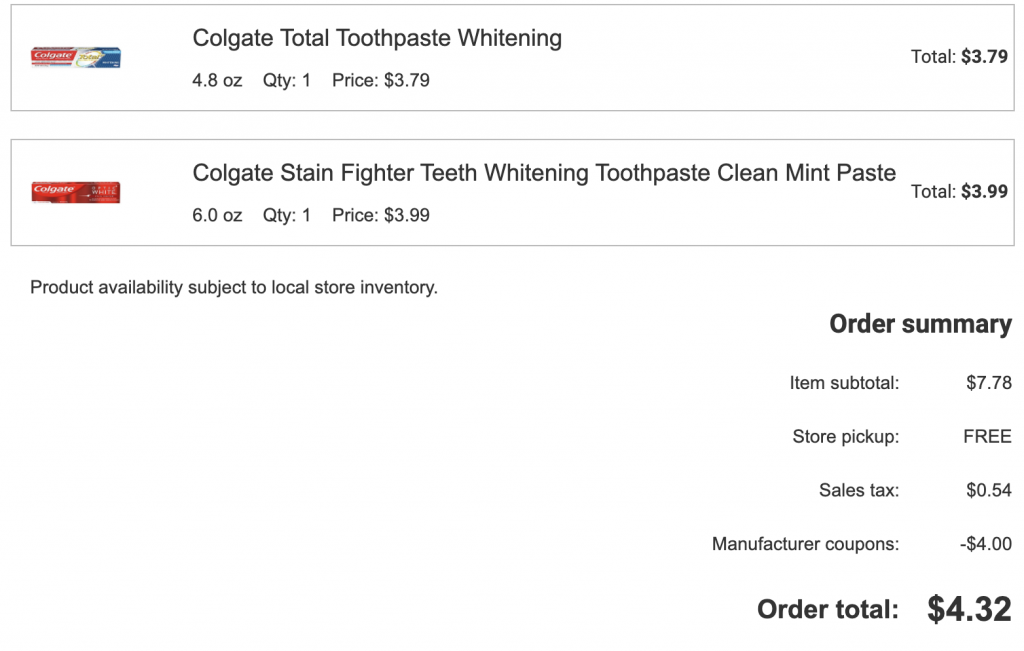Click the -$4.00 coupon discount amount
1024x651 pixels.
point(985,544)
